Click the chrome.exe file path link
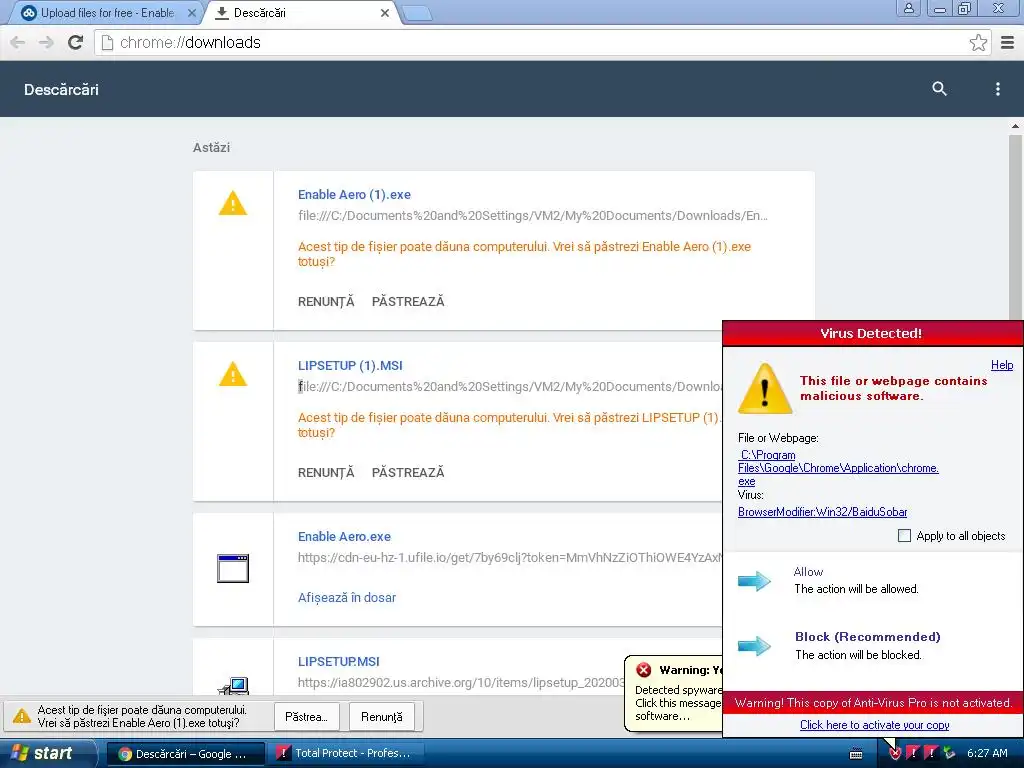Screen dimensions: 1024x768 pyautogui.click(x=838, y=468)
